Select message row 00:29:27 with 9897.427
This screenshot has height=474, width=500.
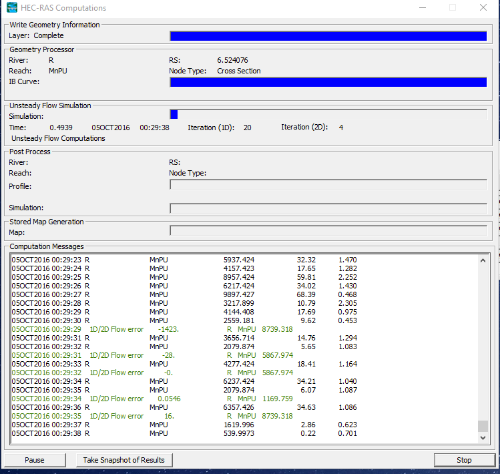pos(184,294)
